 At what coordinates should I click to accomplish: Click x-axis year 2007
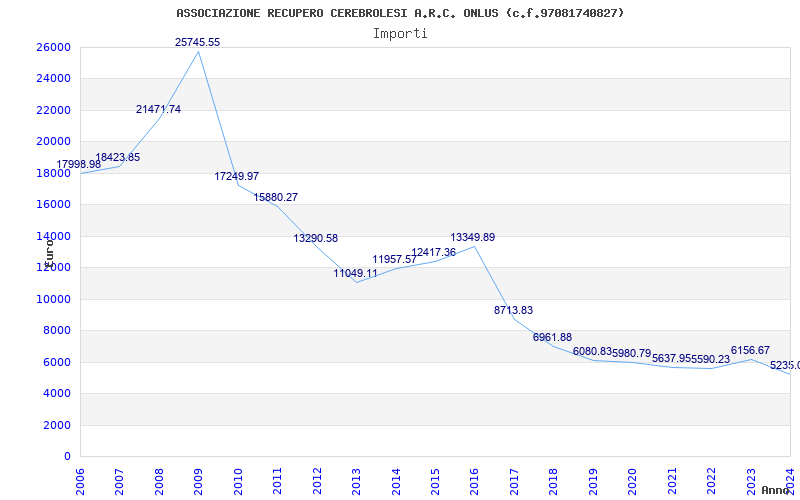pyautogui.click(x=119, y=481)
